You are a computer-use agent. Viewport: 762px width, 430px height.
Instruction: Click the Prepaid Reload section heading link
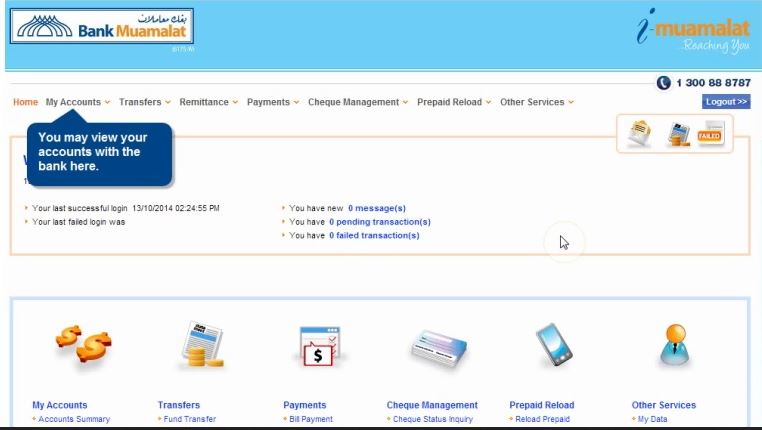542,405
